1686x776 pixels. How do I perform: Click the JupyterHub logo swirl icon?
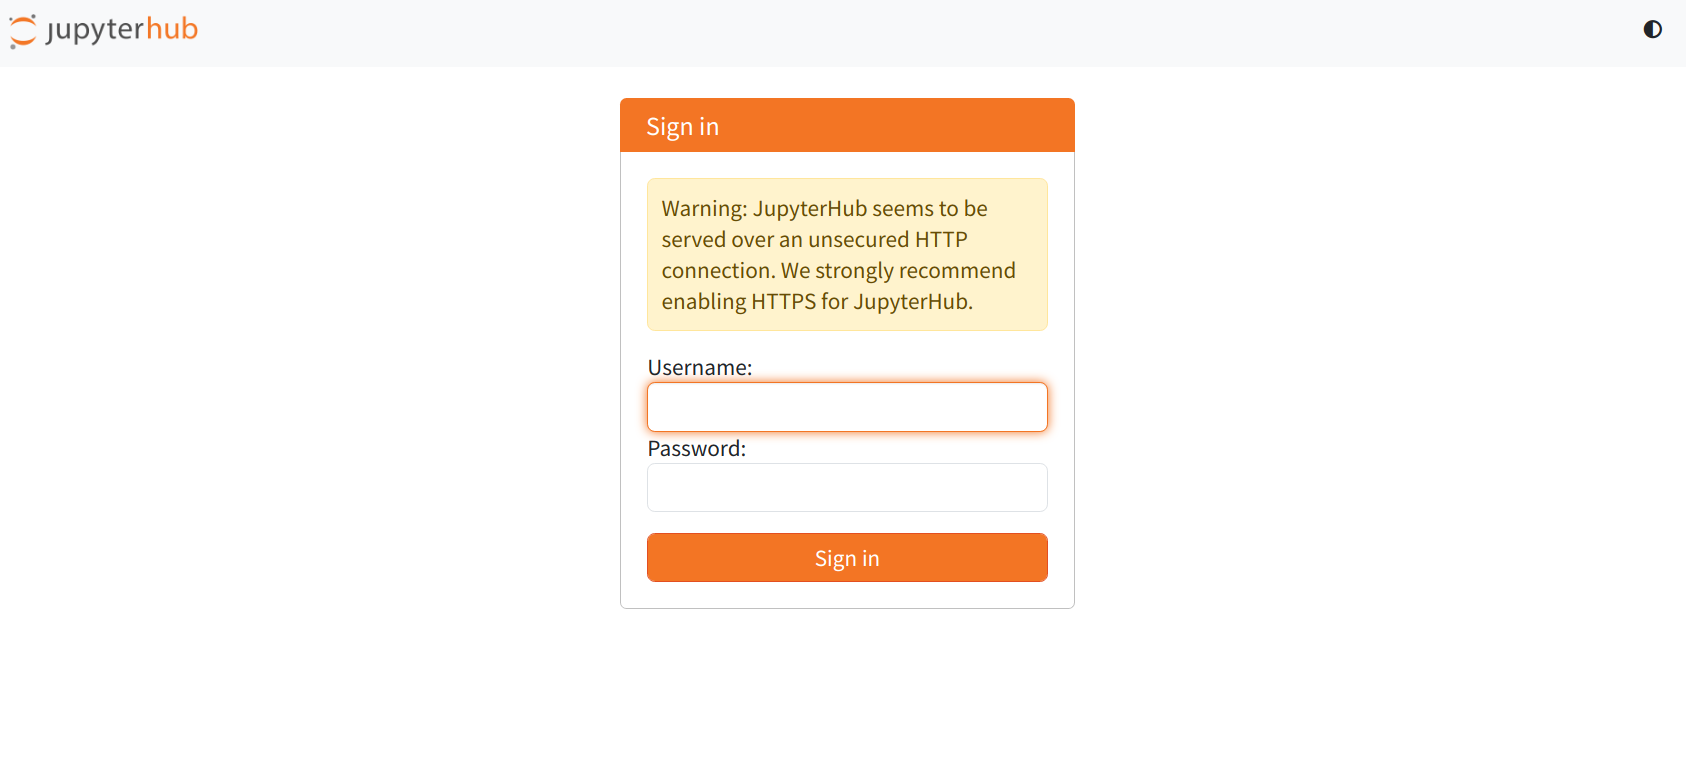(x=22, y=31)
